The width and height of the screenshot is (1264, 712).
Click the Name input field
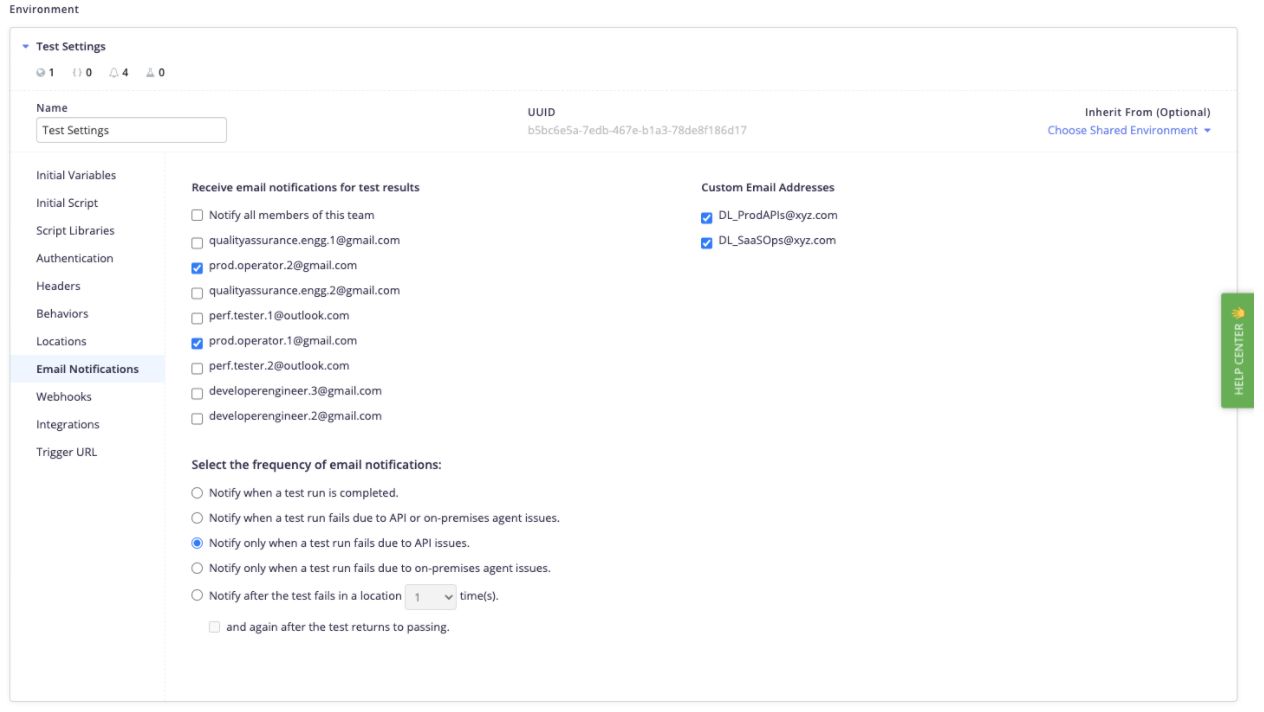coord(131,130)
